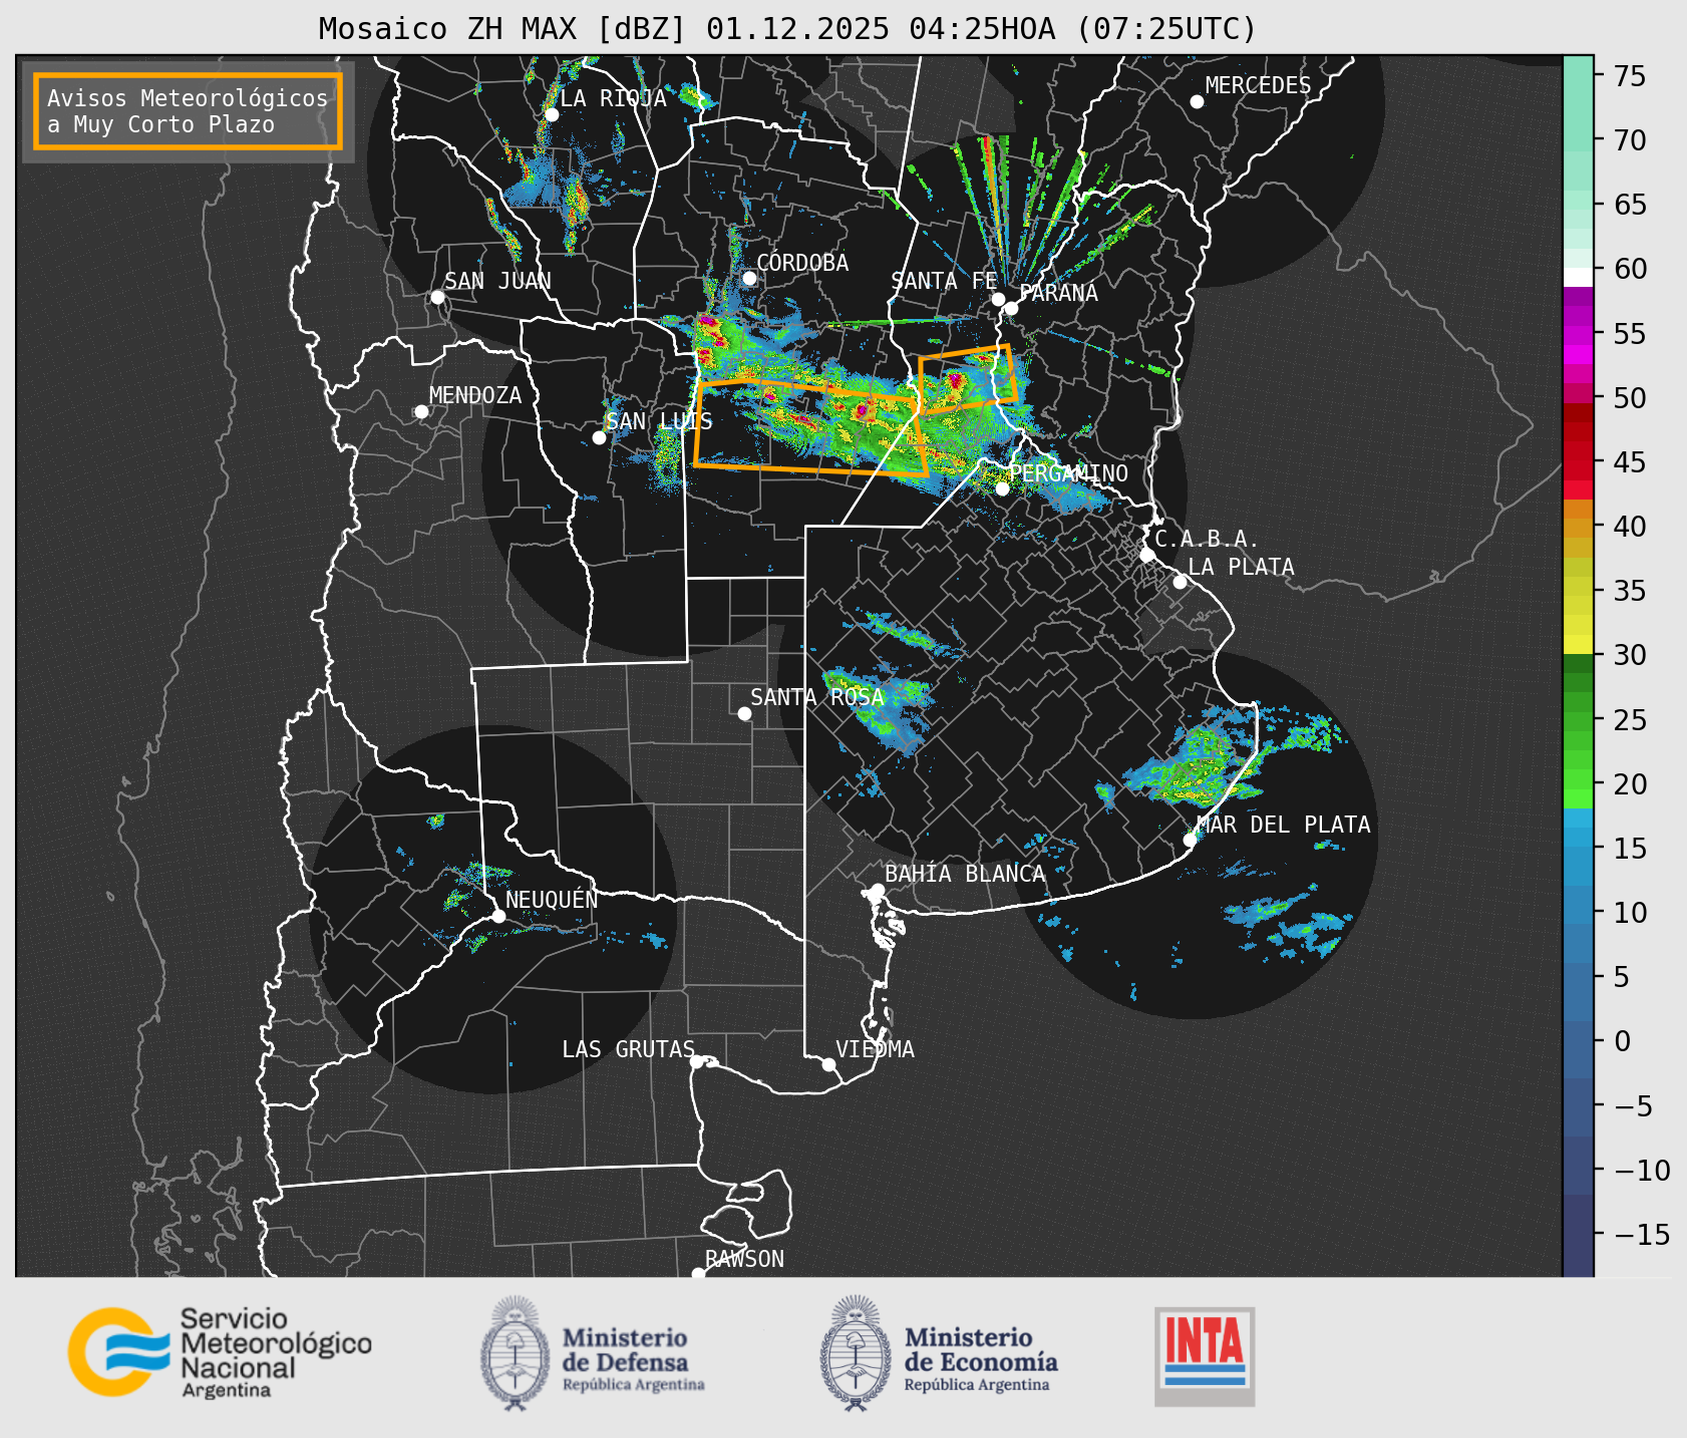Click the Ministerio de Economía crest
The height and width of the screenshot is (1438, 1687).
click(856, 1353)
